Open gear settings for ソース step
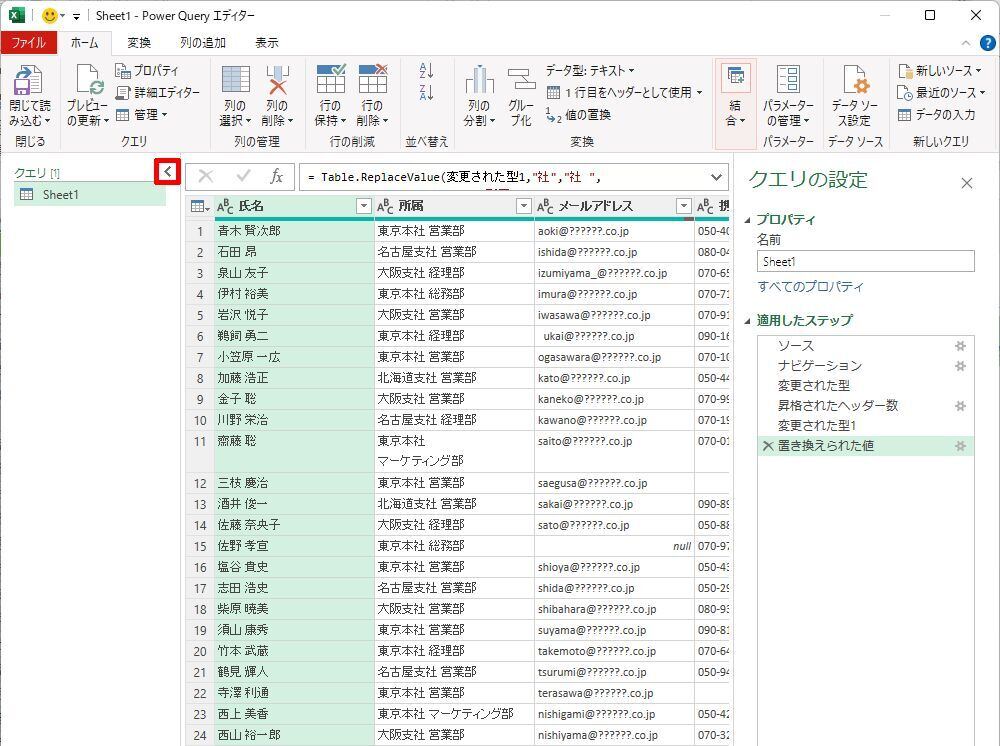Viewport: 1000px width, 746px height. tap(960, 346)
